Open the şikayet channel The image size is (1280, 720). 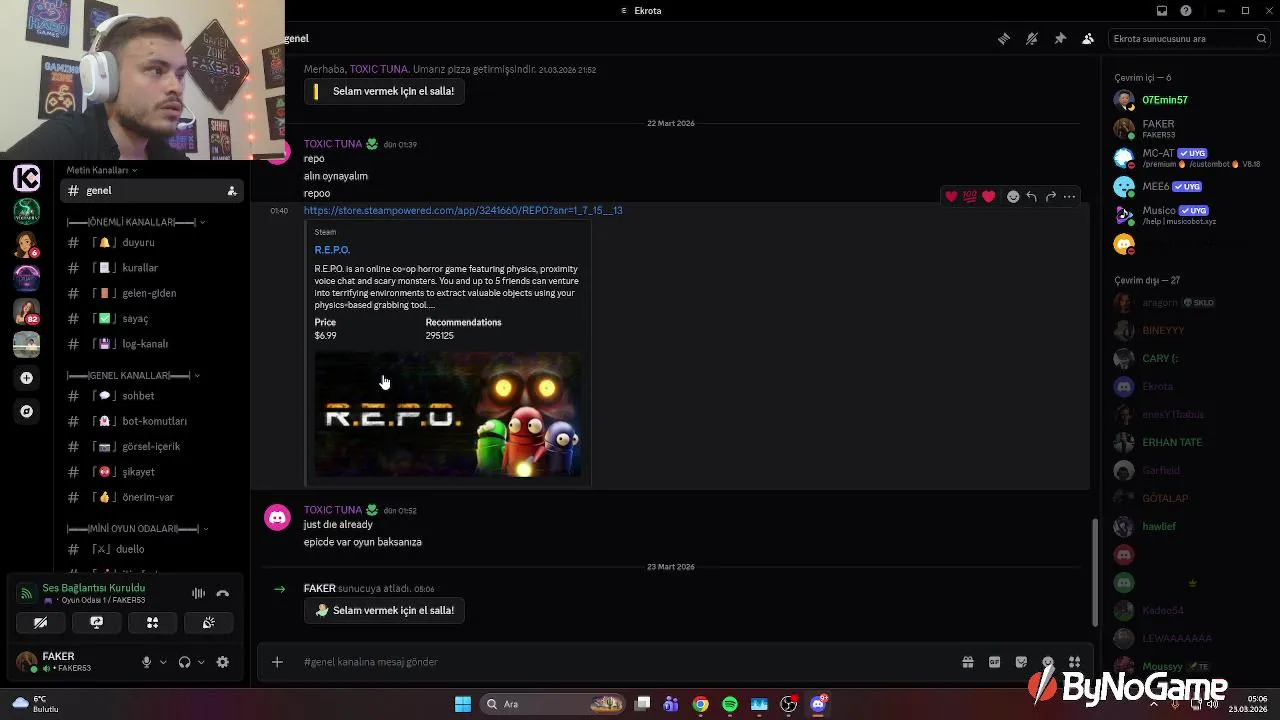point(152,472)
